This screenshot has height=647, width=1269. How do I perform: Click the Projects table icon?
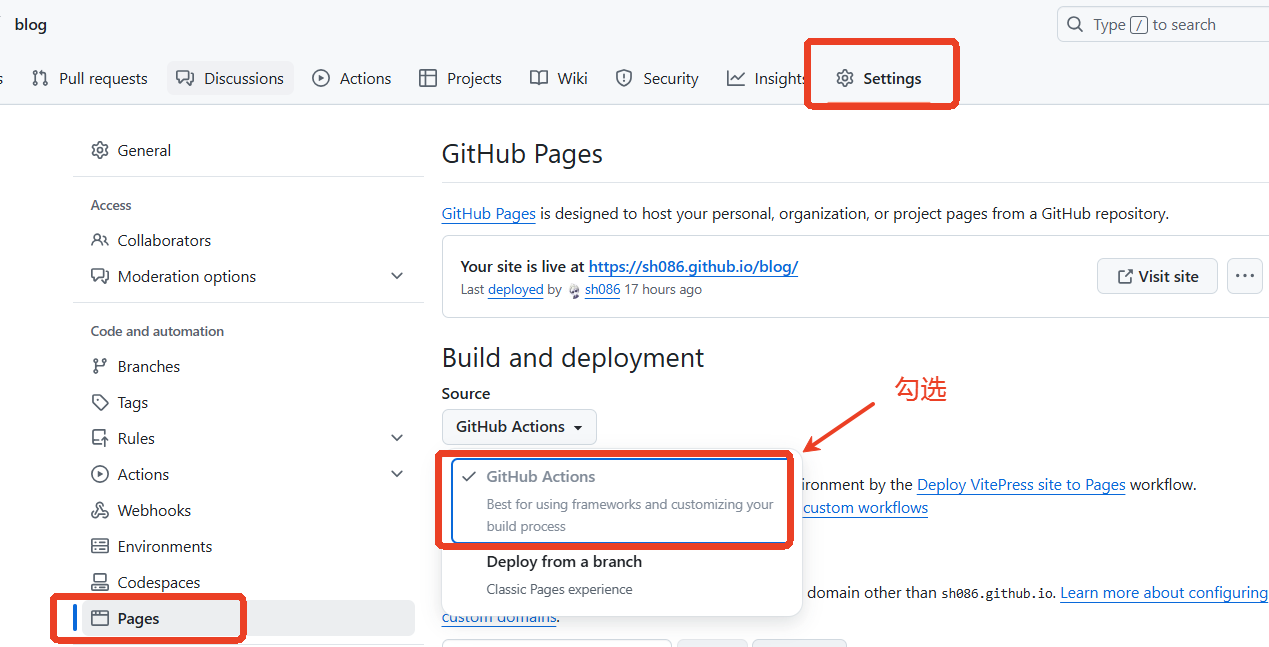pos(428,78)
